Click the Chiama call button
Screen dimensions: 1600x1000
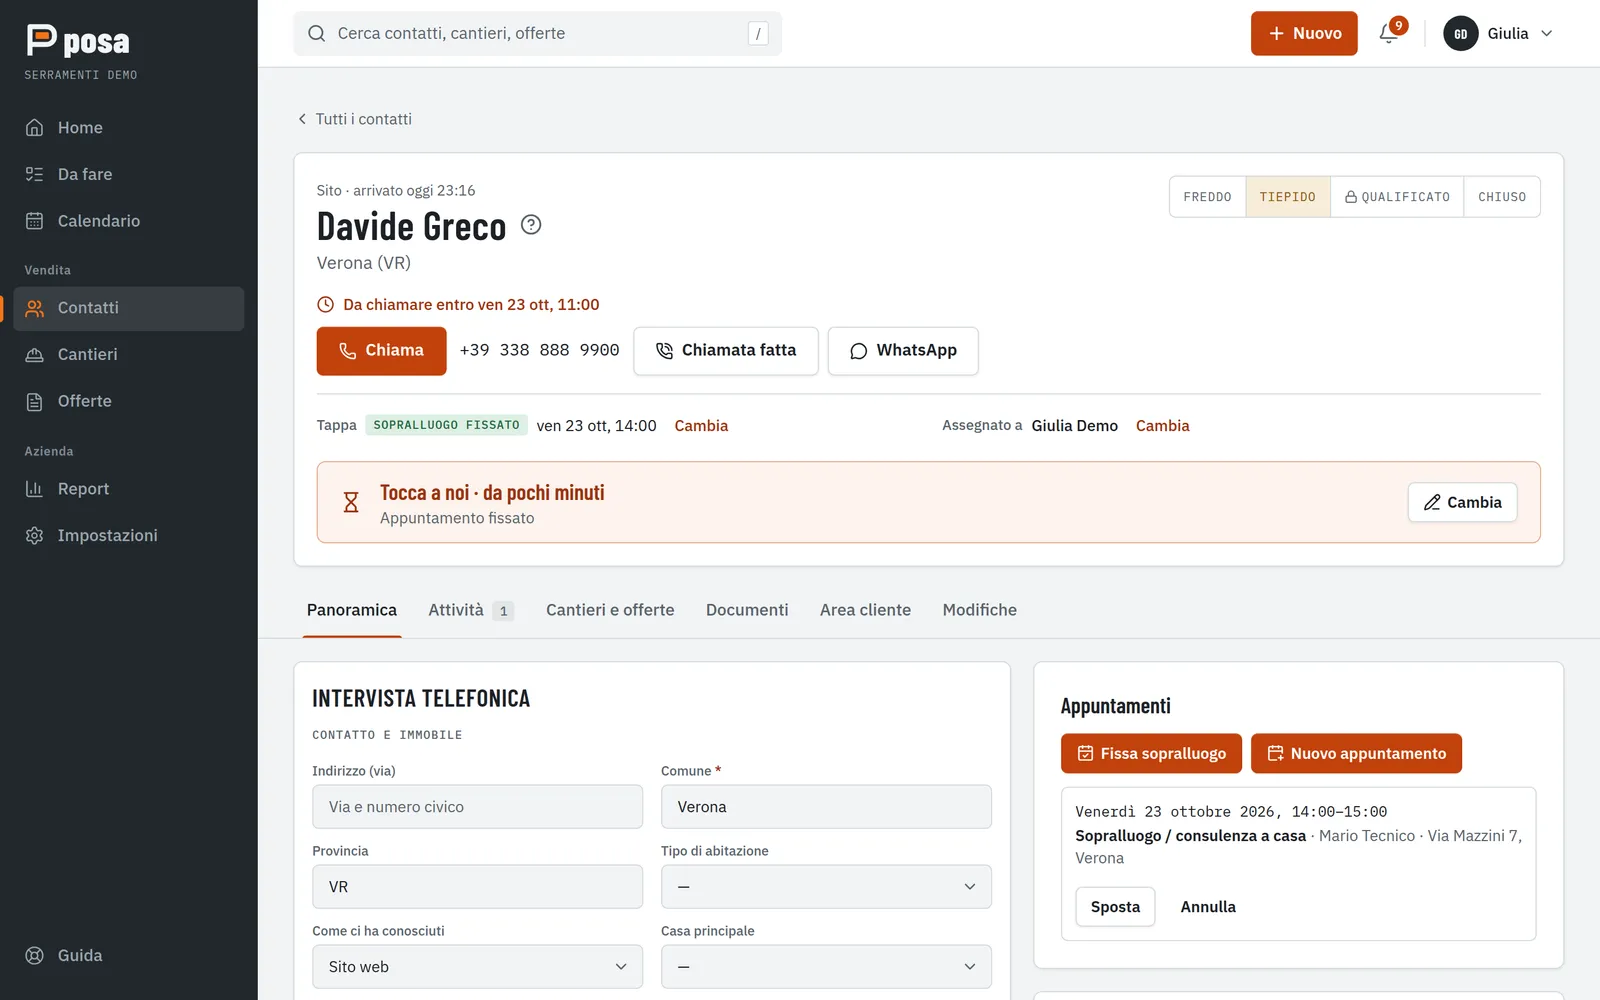(381, 351)
